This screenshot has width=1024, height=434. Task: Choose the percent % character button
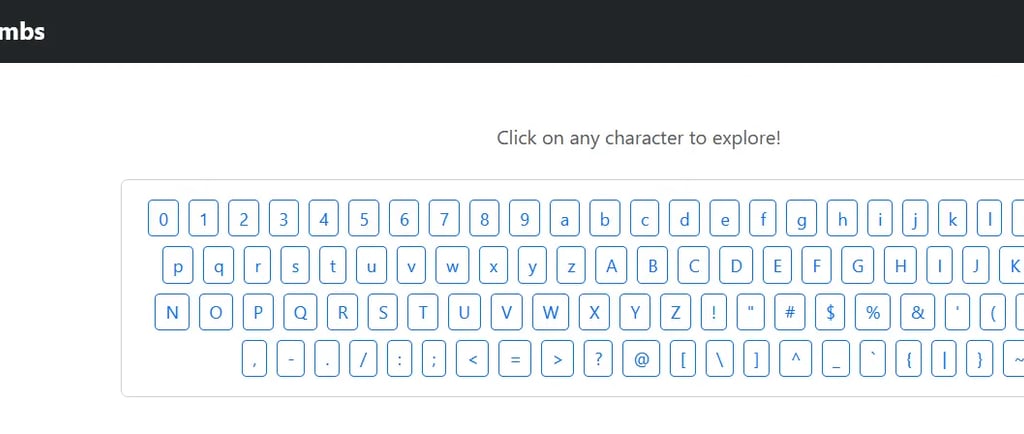tap(873, 312)
